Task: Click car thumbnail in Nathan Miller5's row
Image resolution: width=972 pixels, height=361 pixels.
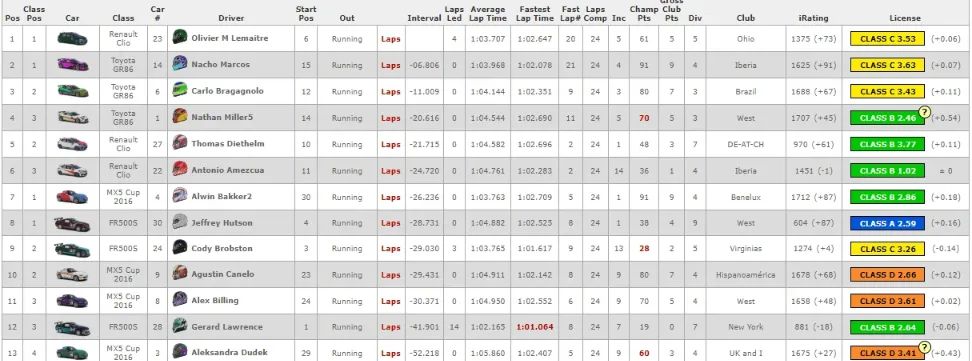Action: click(x=73, y=117)
